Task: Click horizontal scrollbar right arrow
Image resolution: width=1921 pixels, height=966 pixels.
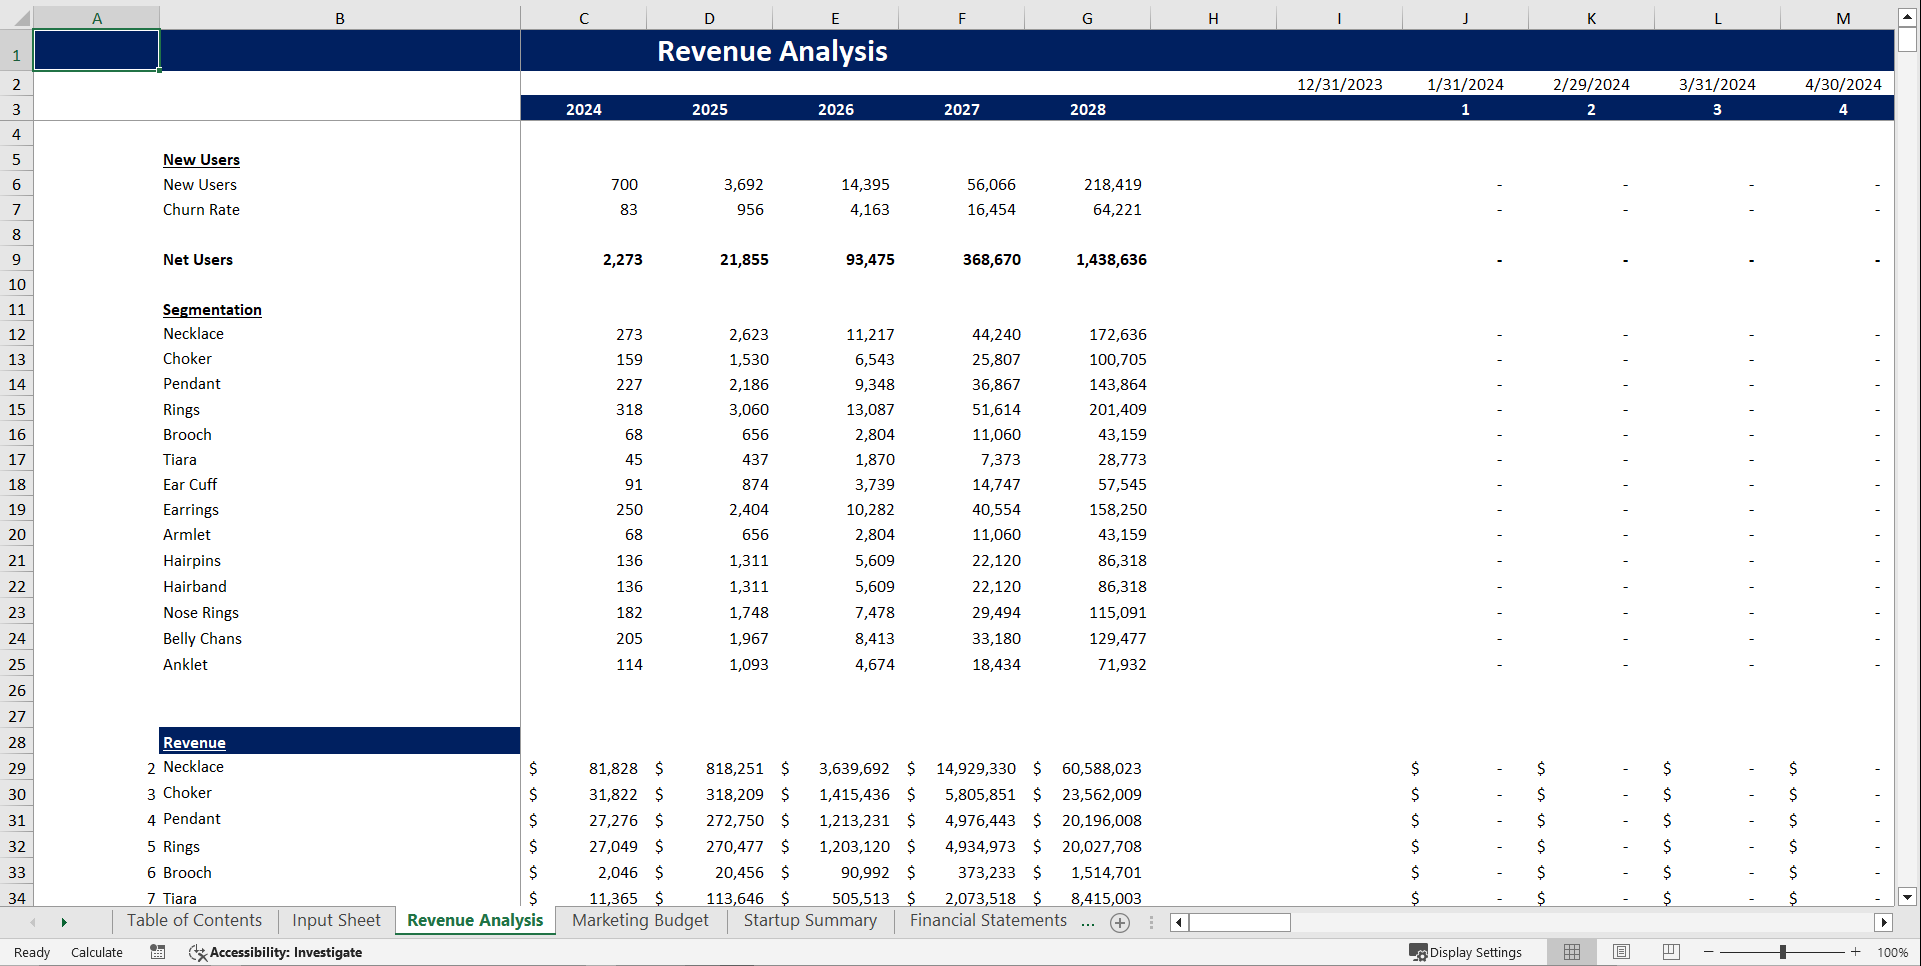Action: click(x=1884, y=923)
